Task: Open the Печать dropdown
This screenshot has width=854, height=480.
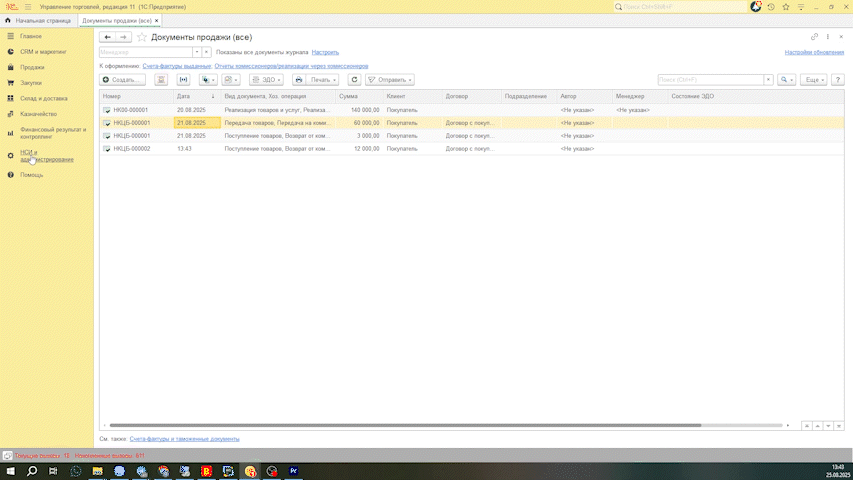Action: pos(322,80)
